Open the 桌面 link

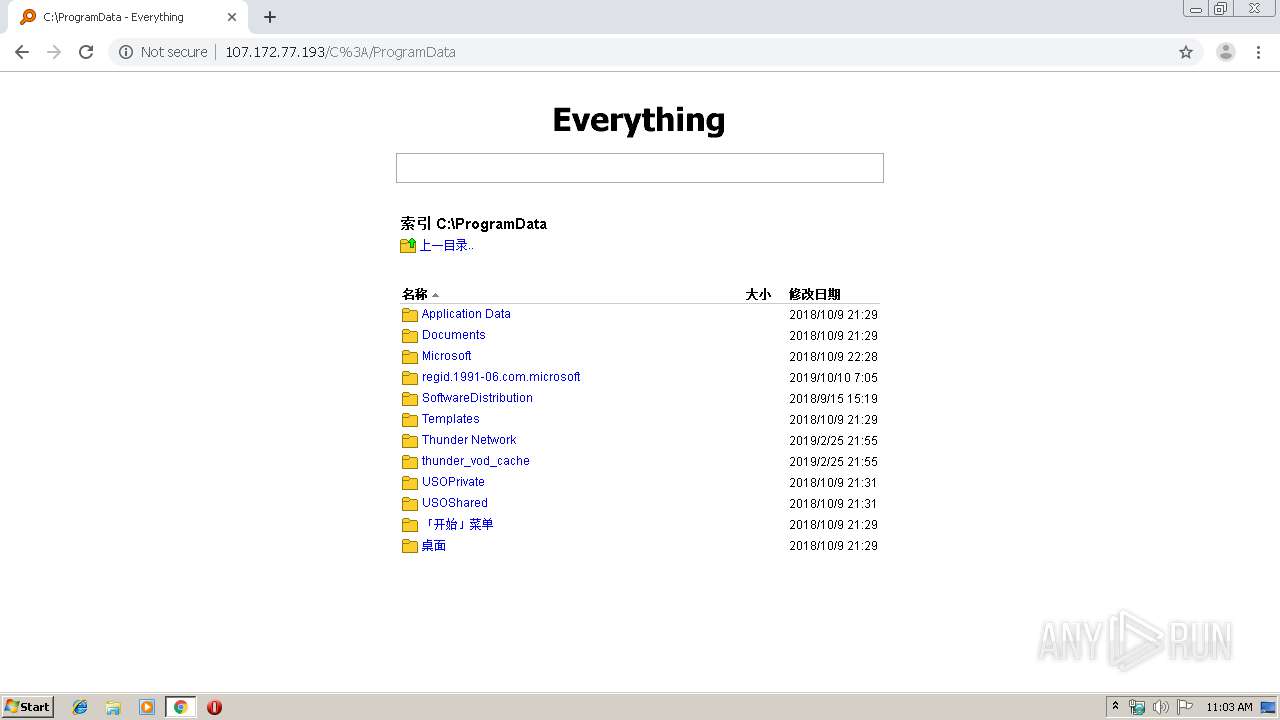[x=434, y=545]
